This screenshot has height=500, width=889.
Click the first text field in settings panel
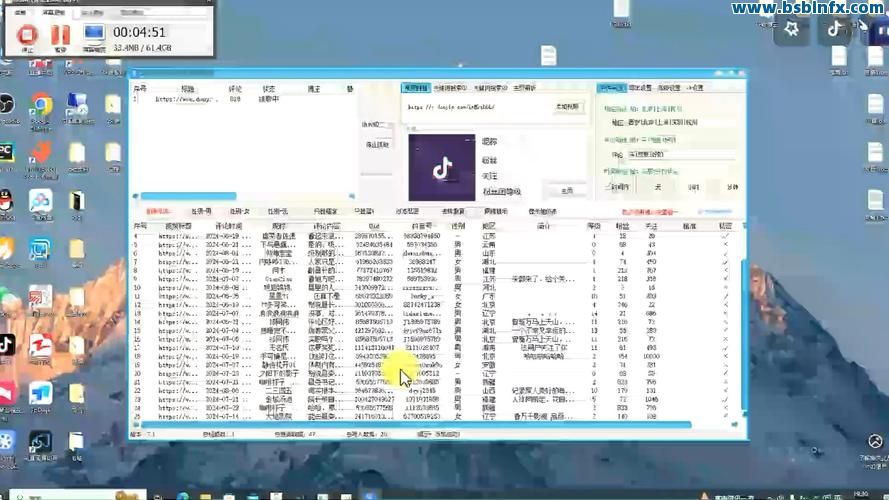pos(681,122)
